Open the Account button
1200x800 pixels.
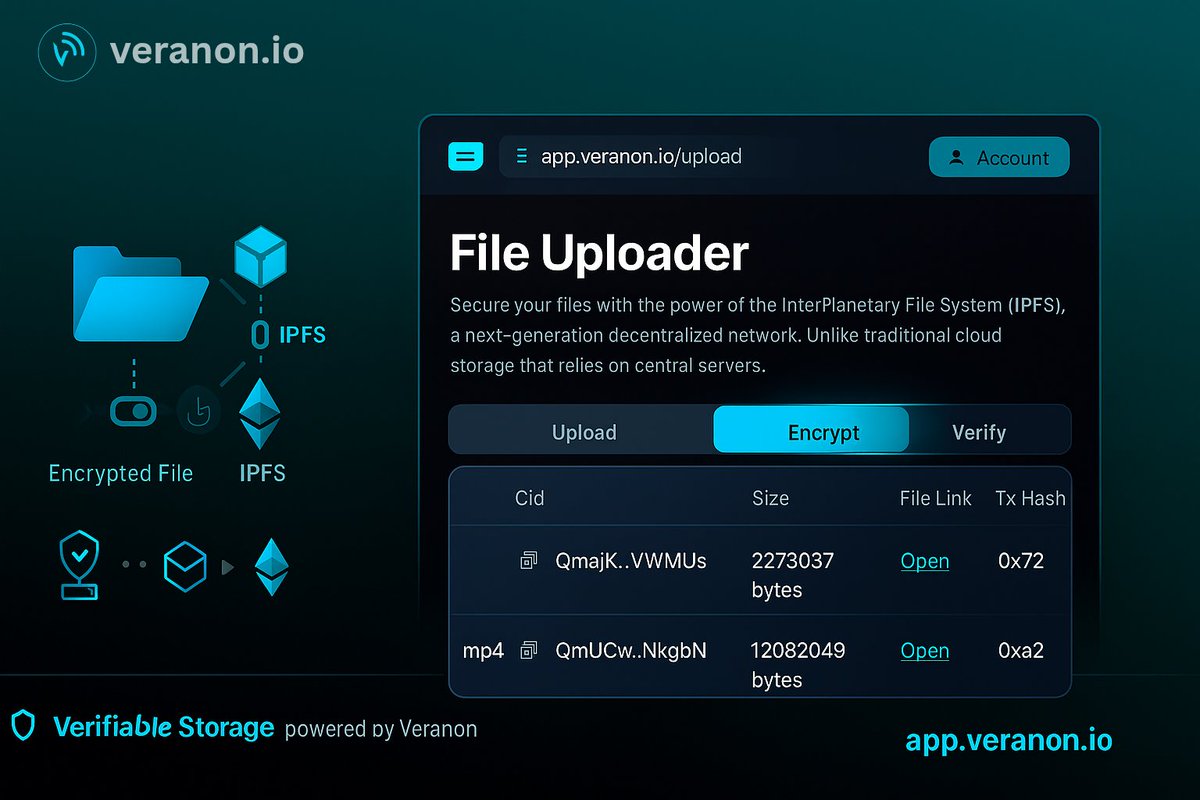[x=999, y=157]
